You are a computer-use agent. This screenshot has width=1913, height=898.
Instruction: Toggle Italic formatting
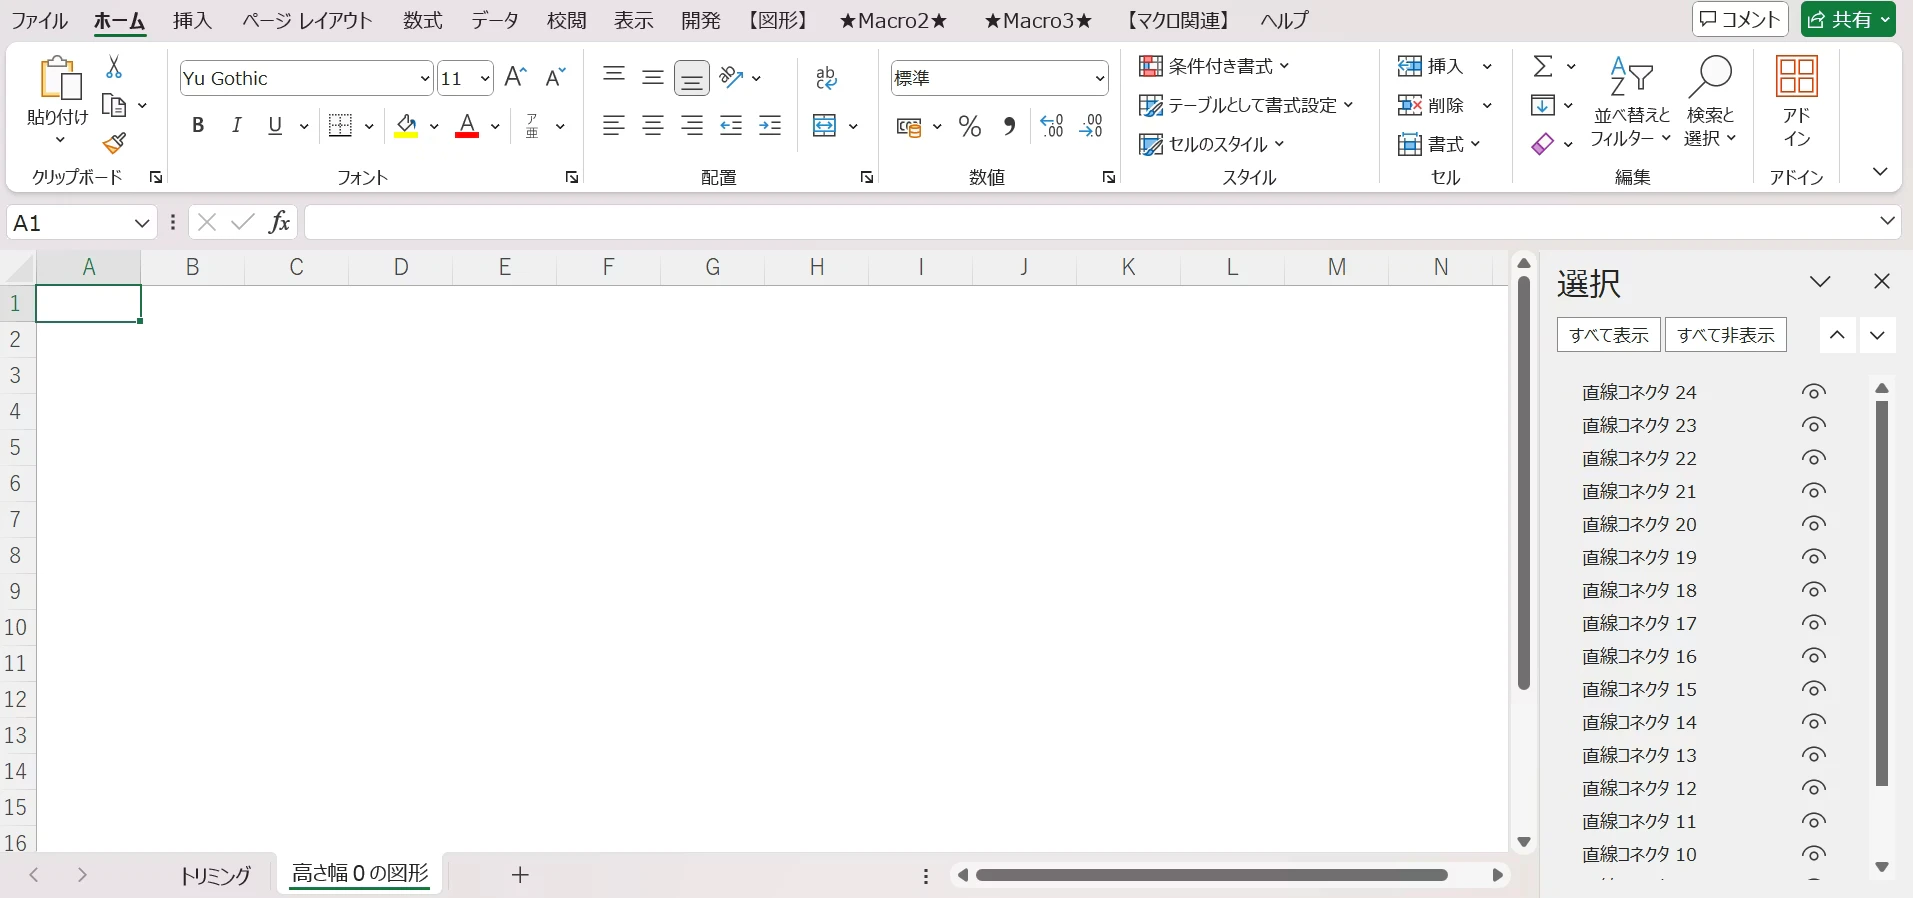237,126
